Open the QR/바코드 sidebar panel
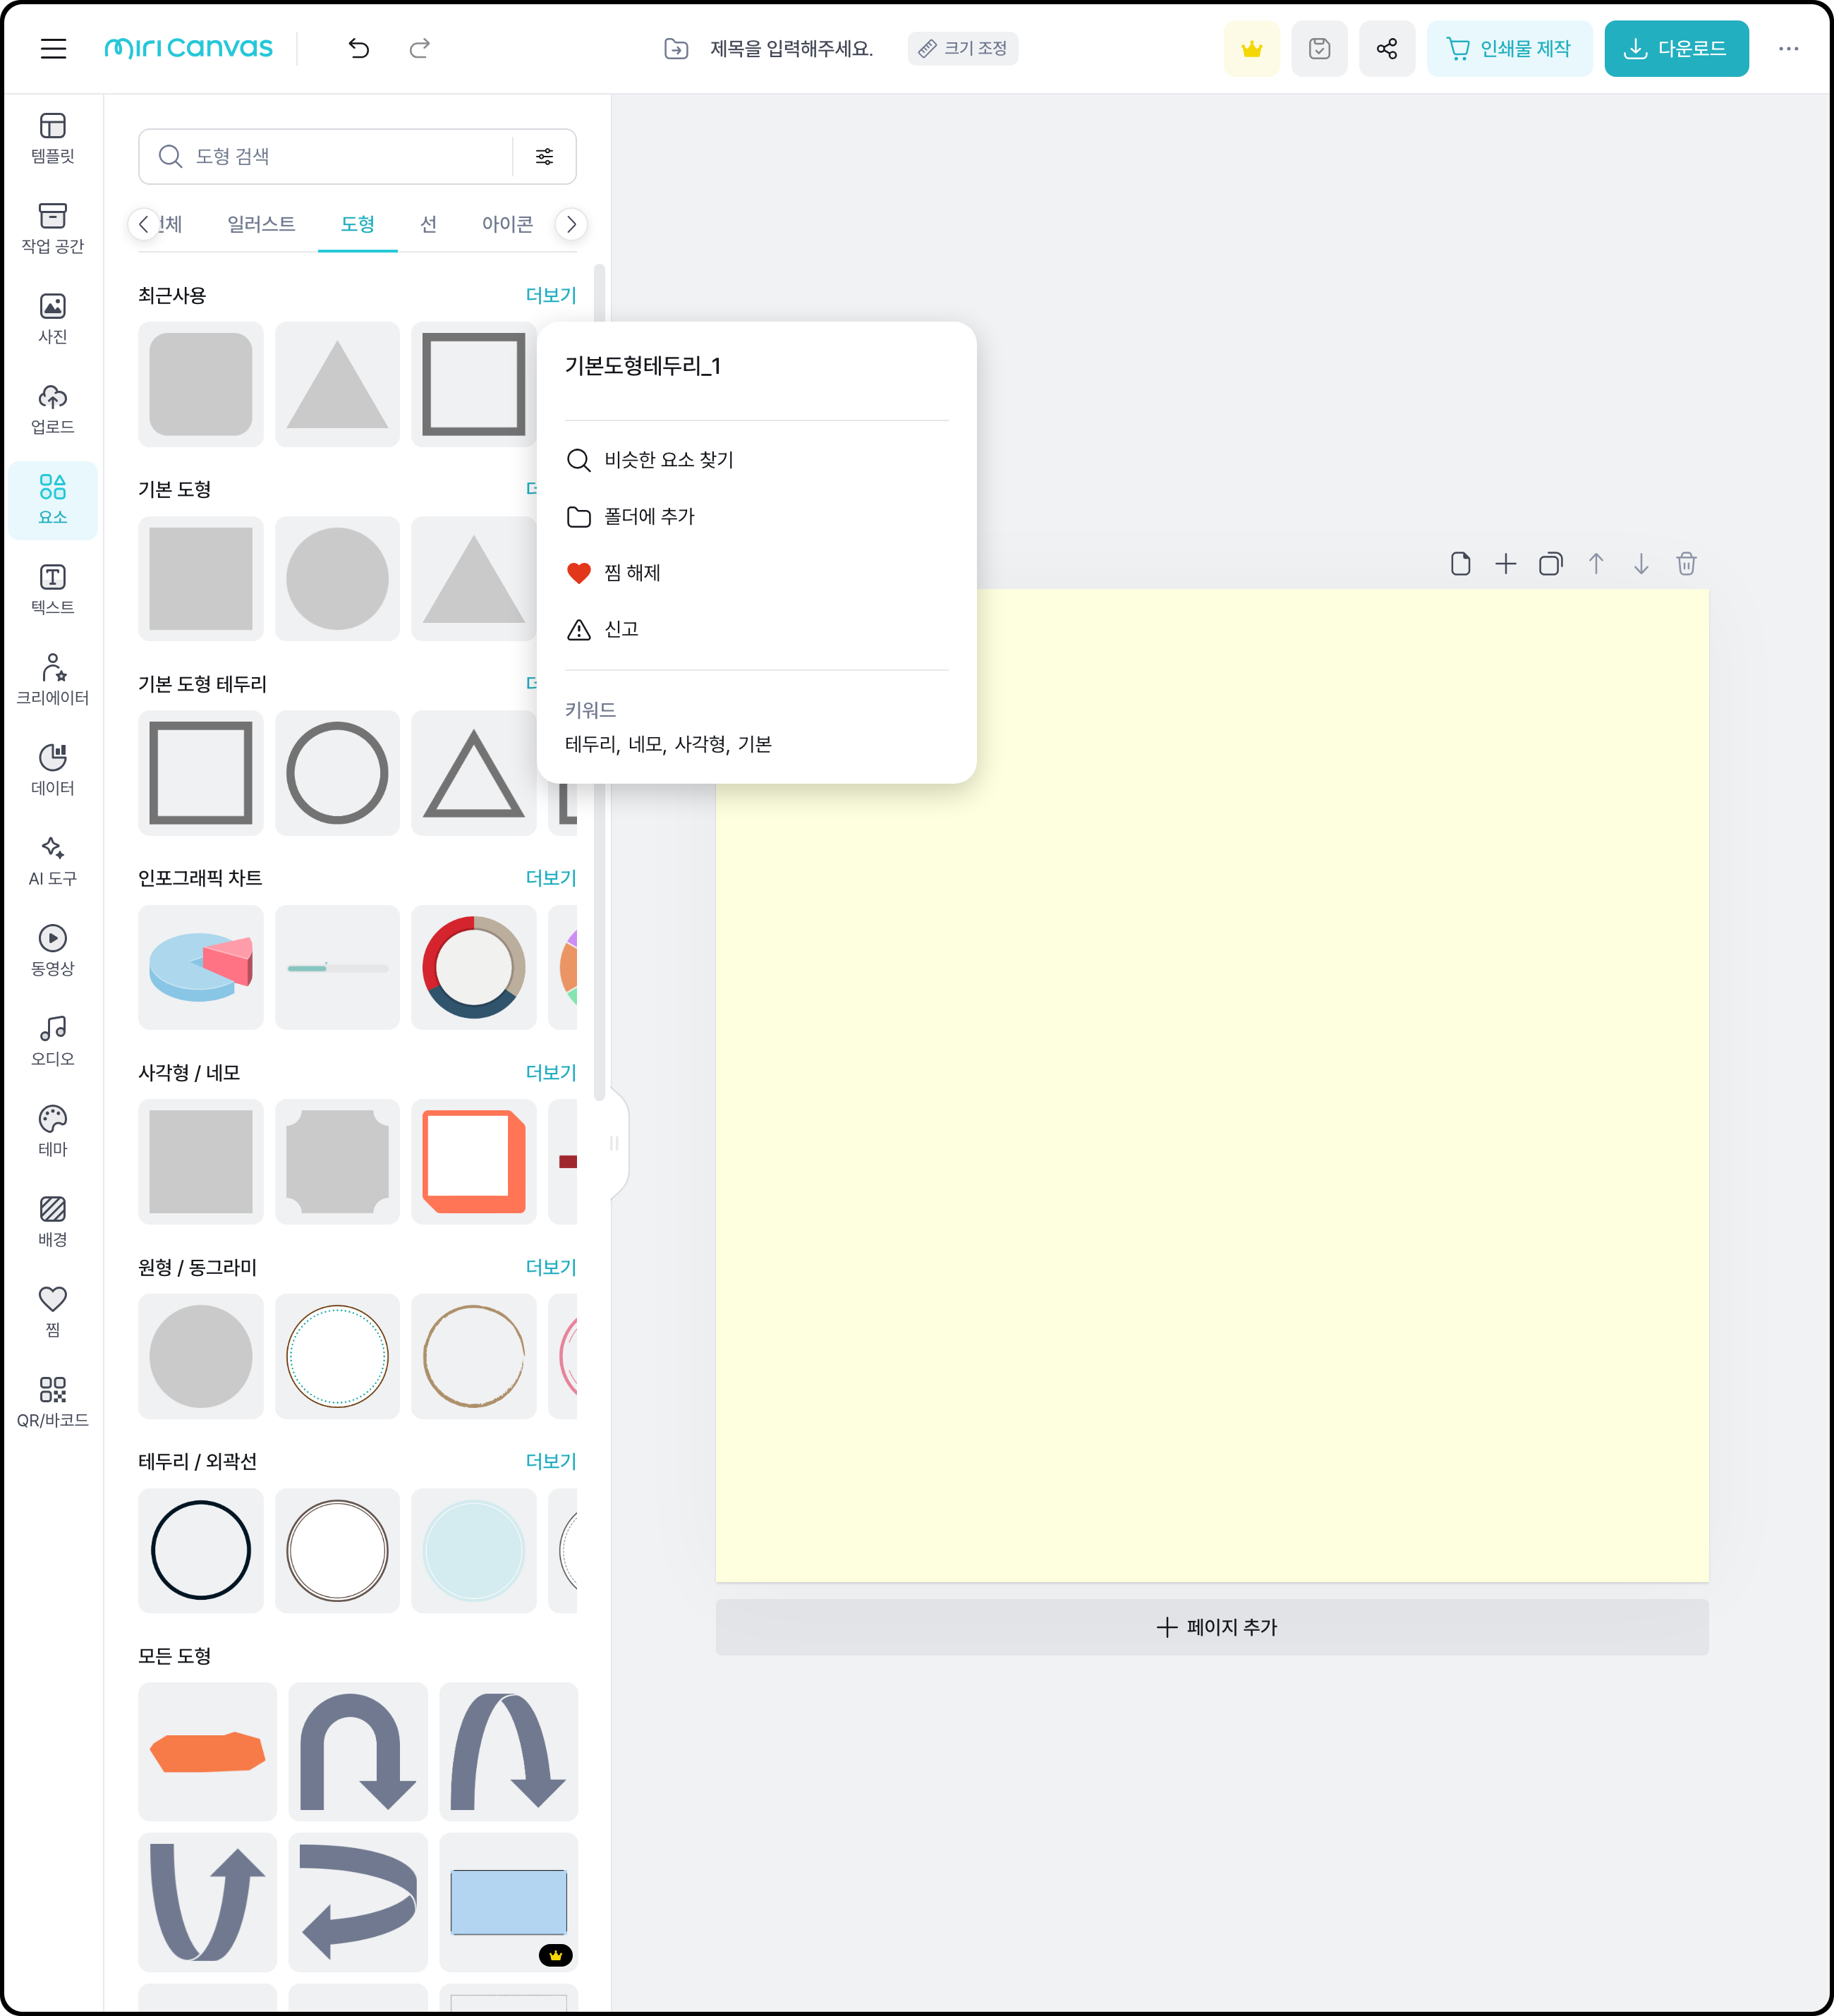The width and height of the screenshot is (1834, 2016). point(53,1402)
